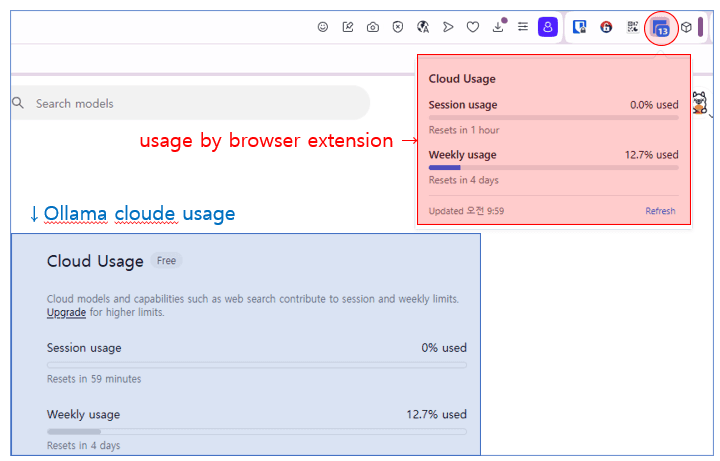Click the page Session usage progress bar
Screen dimensions: 720x461
point(257,365)
